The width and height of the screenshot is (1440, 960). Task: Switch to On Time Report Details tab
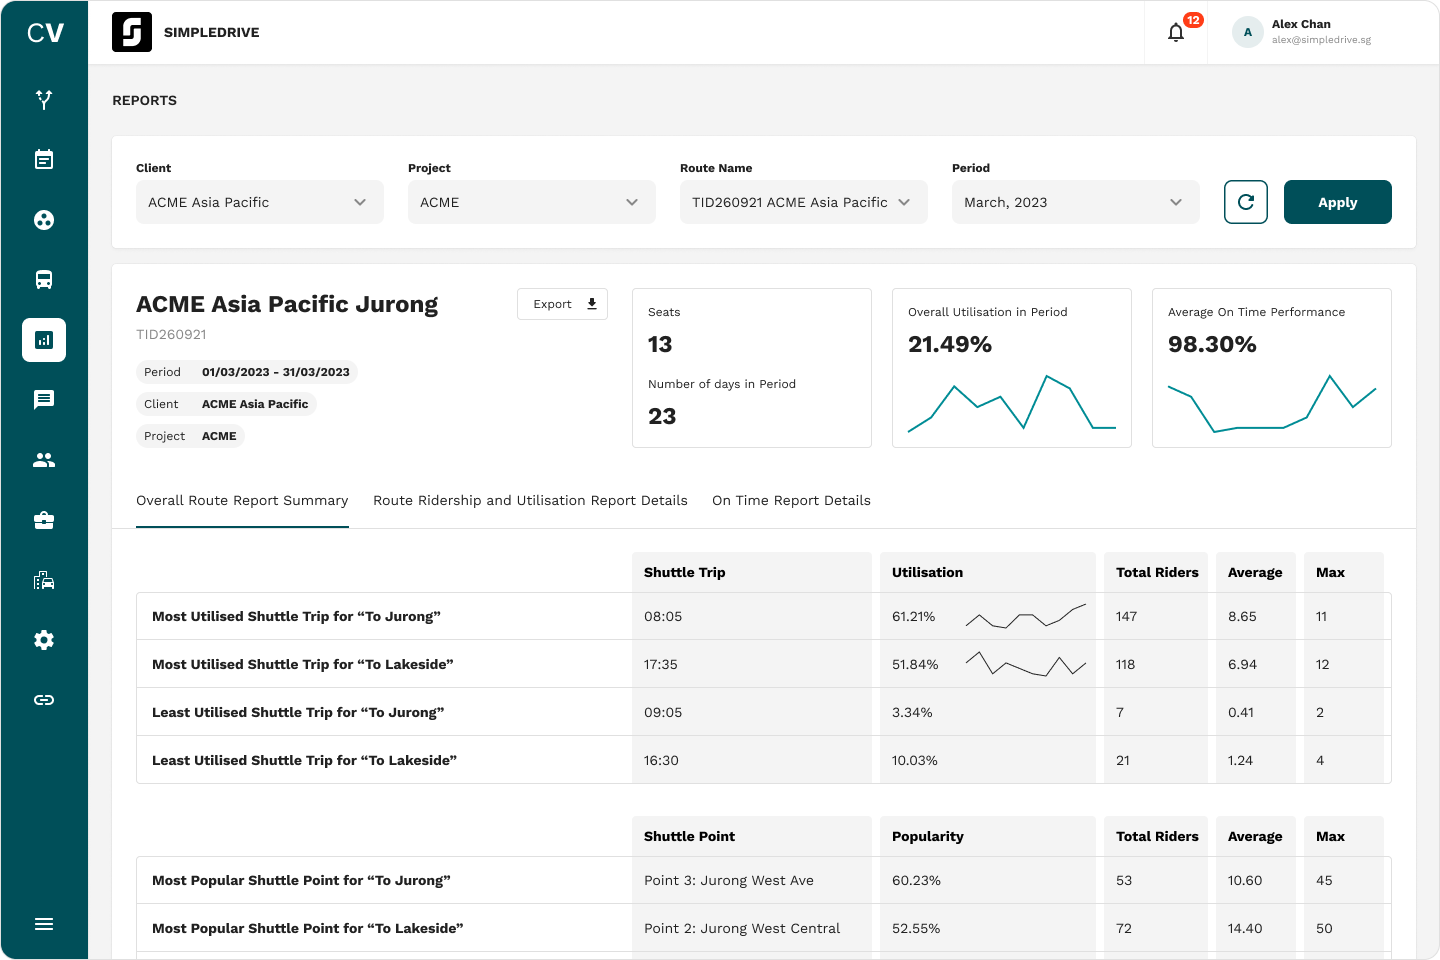pyautogui.click(x=791, y=501)
